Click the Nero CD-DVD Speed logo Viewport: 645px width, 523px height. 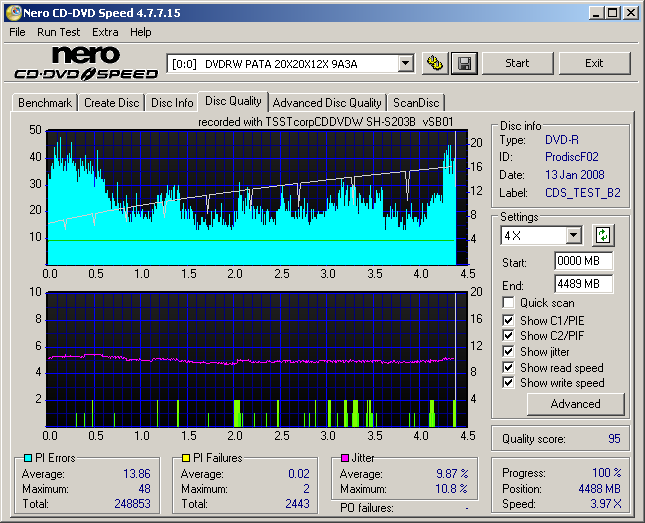coord(86,63)
